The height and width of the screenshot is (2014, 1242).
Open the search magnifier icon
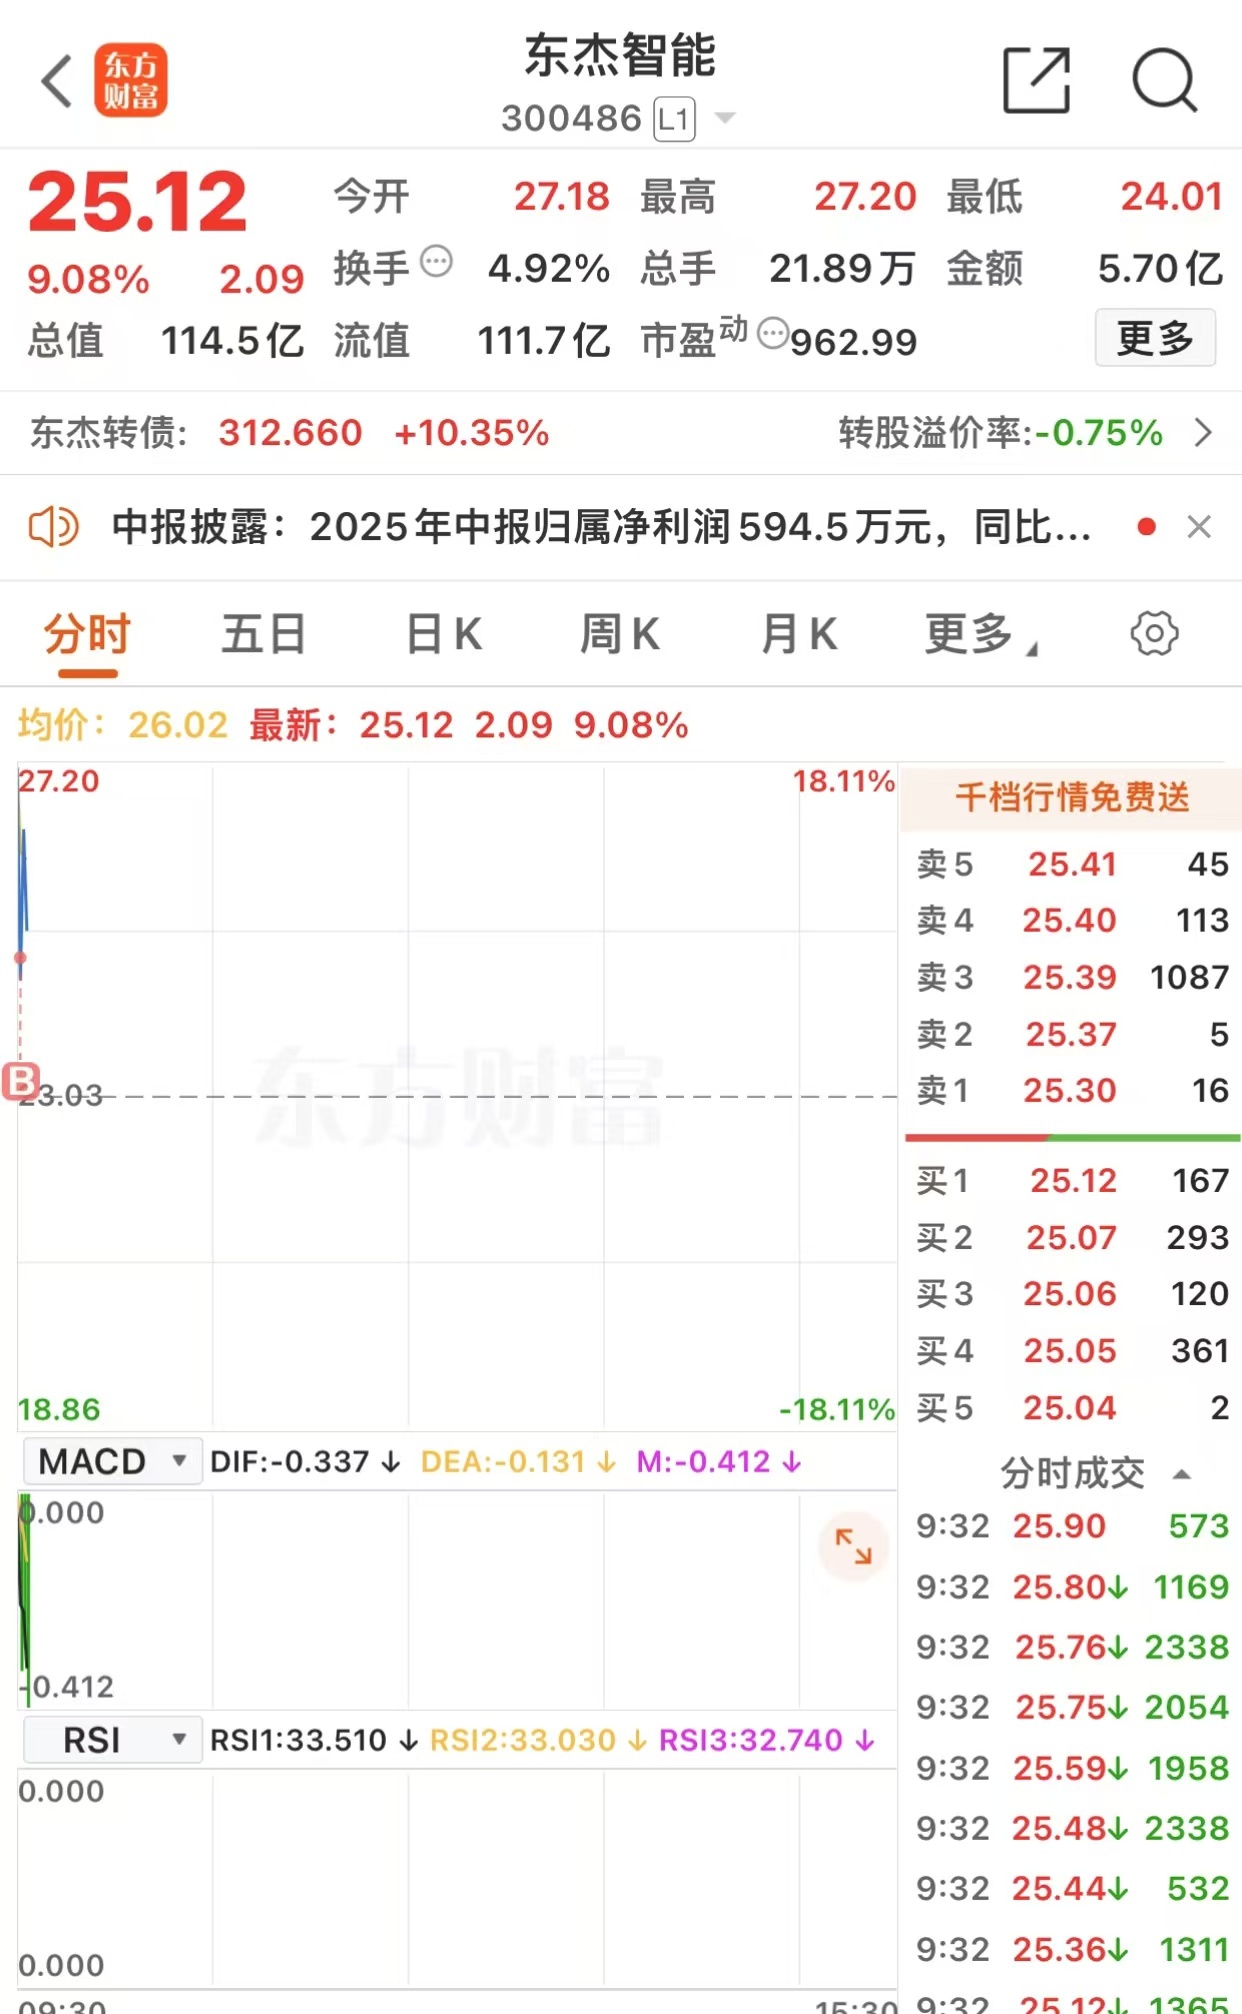pos(1164,80)
